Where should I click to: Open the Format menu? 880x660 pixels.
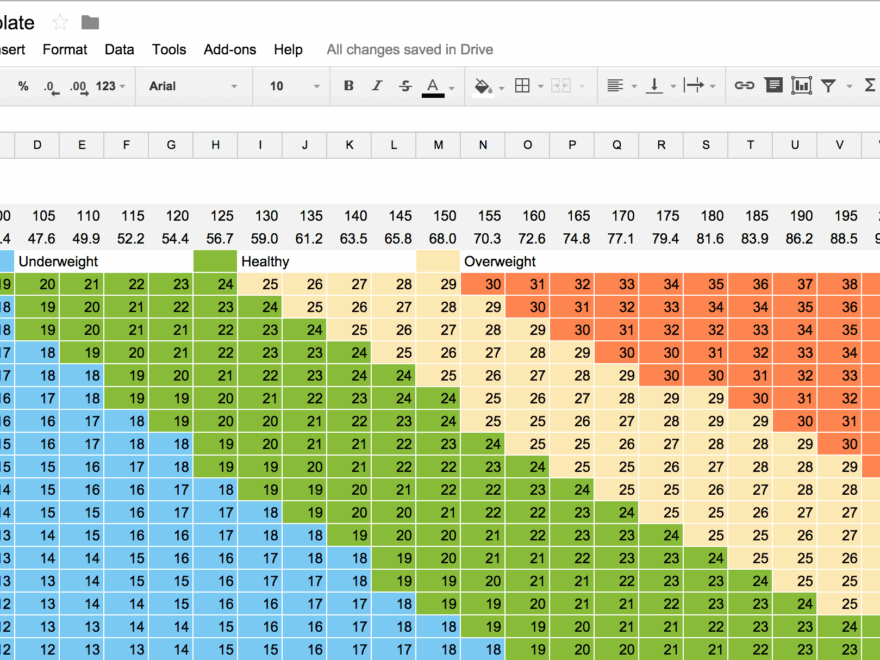64,49
